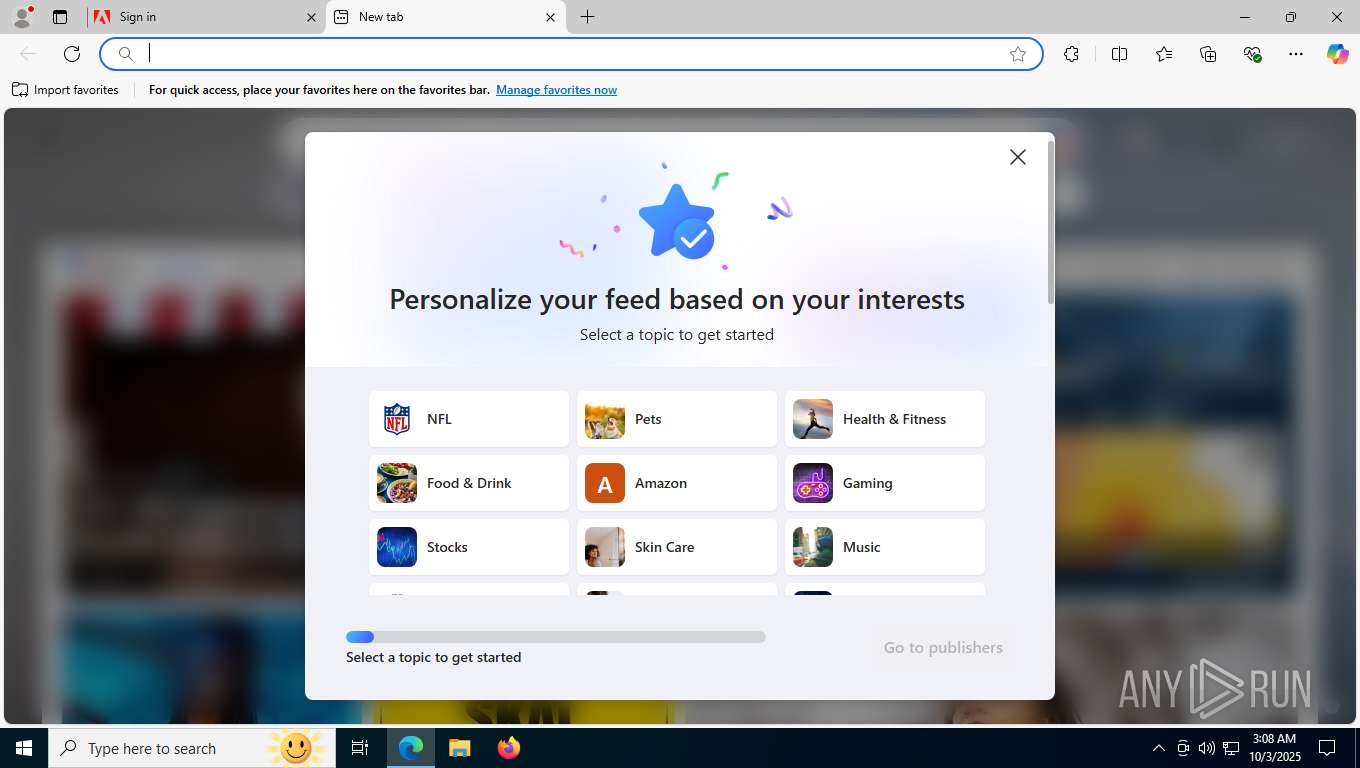Open Browser essentials heart icon
Viewport: 1360px width, 768px height.
pos(1252,54)
